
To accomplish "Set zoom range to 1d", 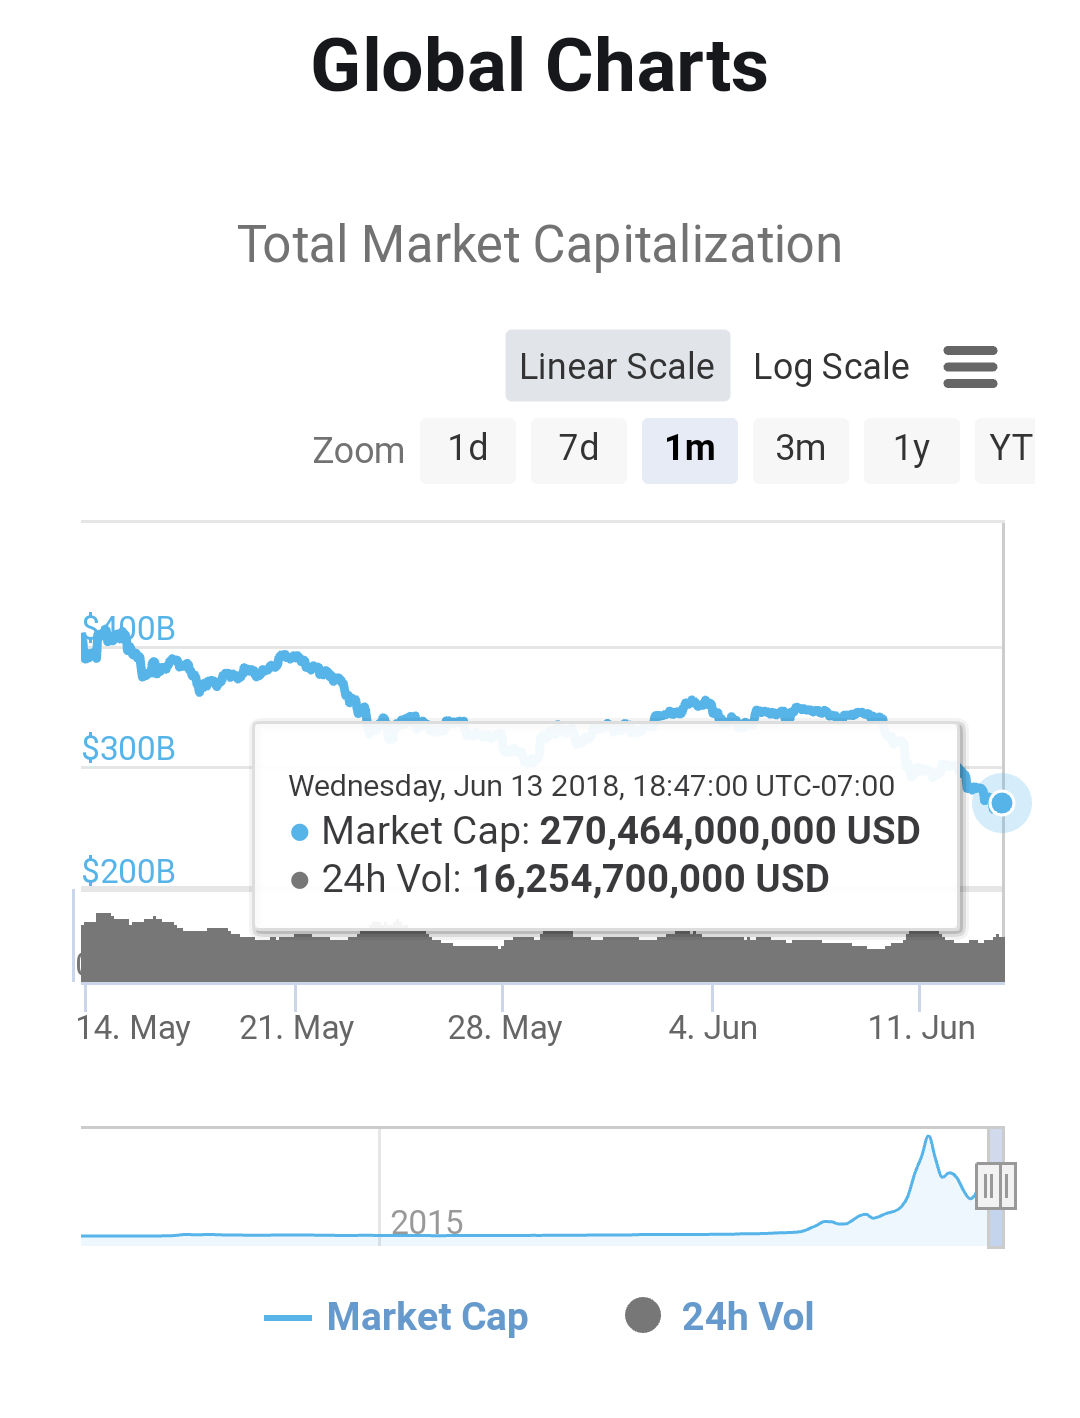I will click(468, 450).
